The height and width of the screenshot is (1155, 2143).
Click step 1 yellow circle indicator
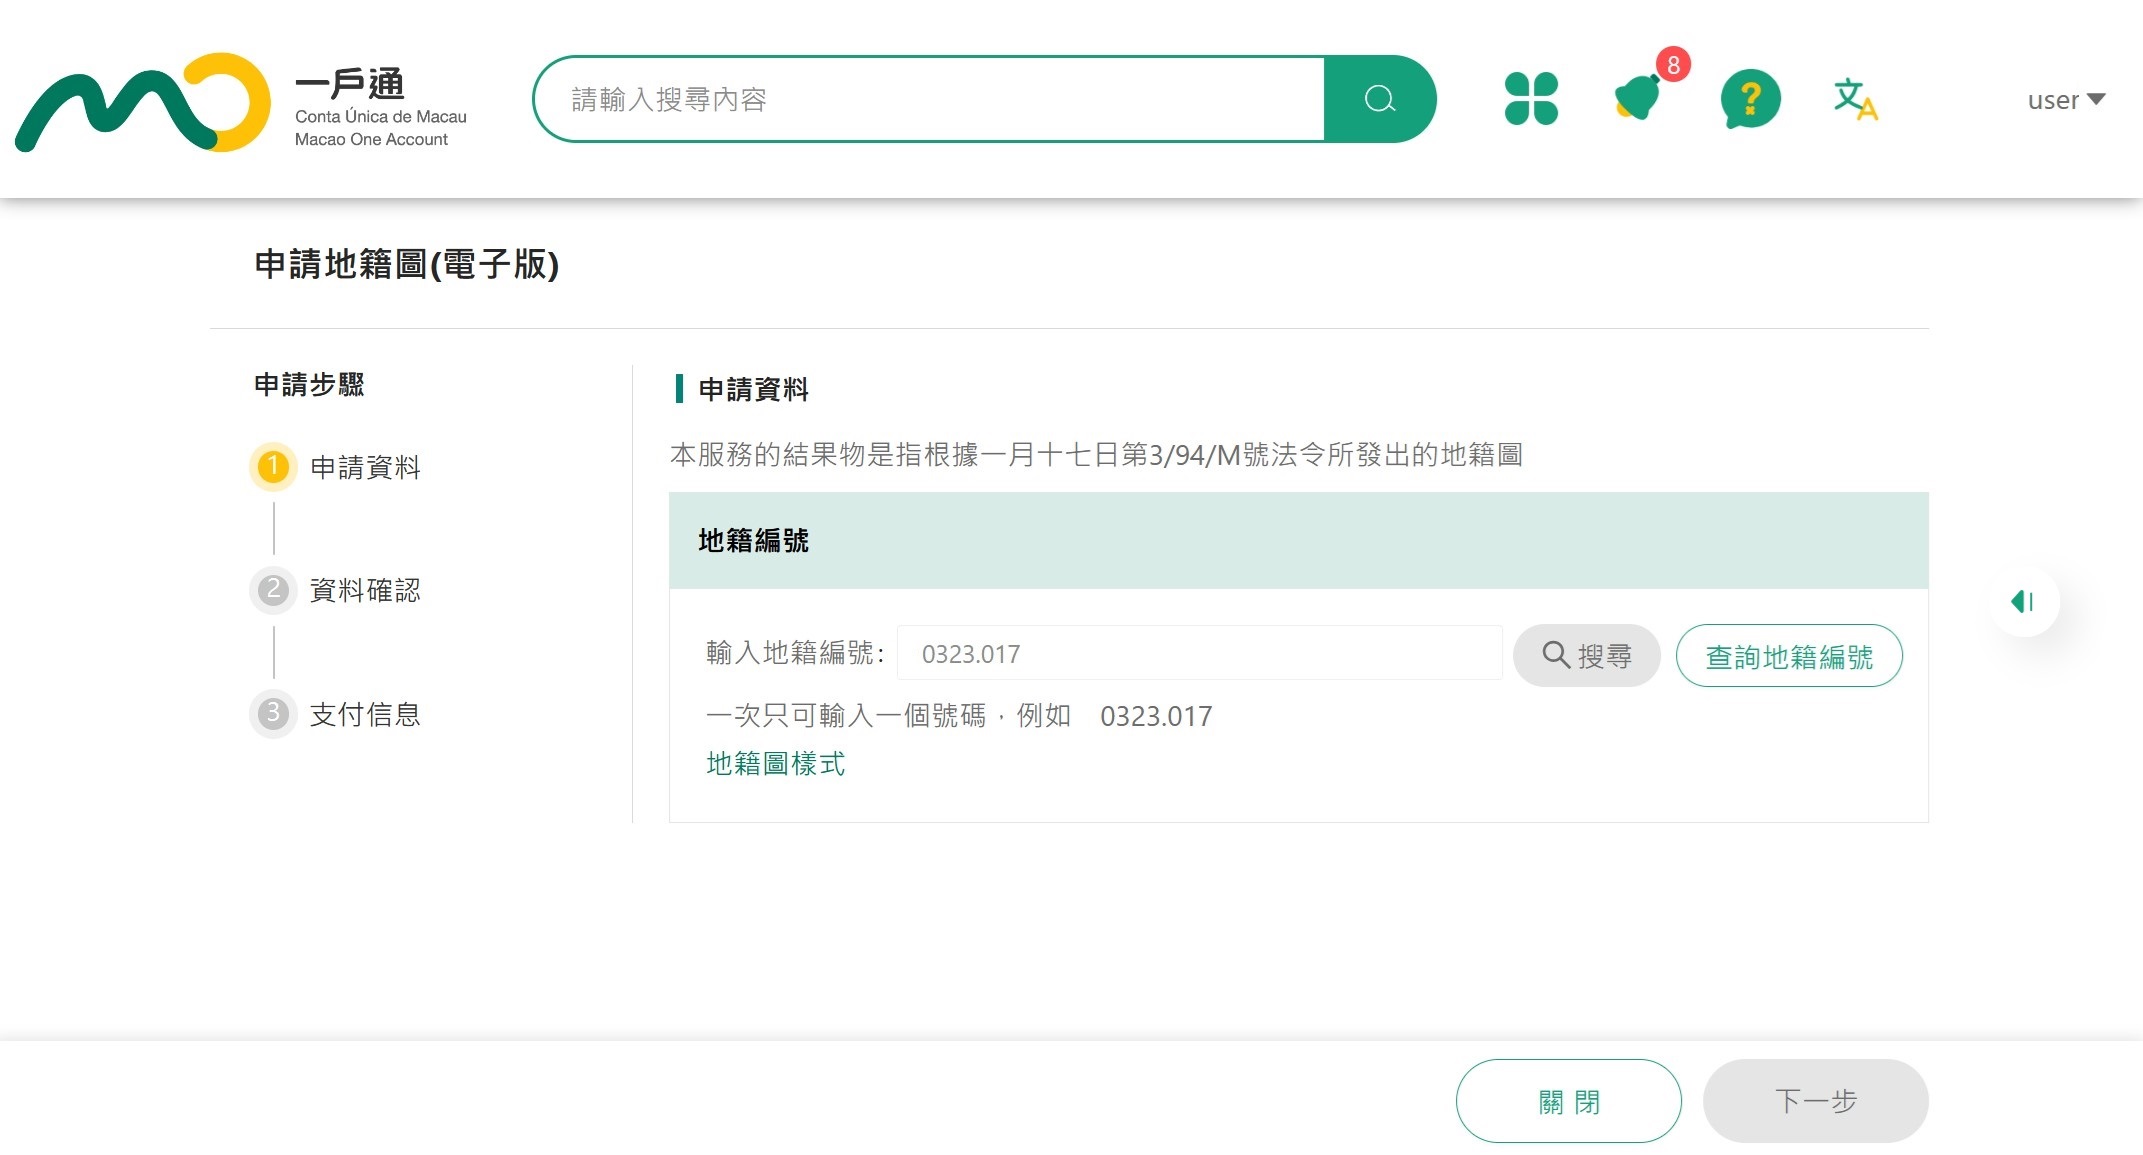pyautogui.click(x=273, y=467)
